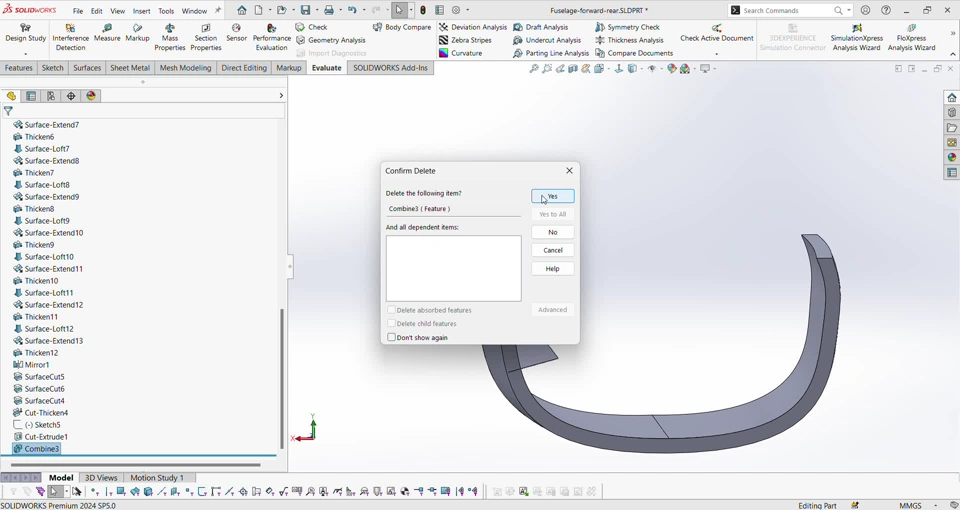Run the Check tool

311,27
